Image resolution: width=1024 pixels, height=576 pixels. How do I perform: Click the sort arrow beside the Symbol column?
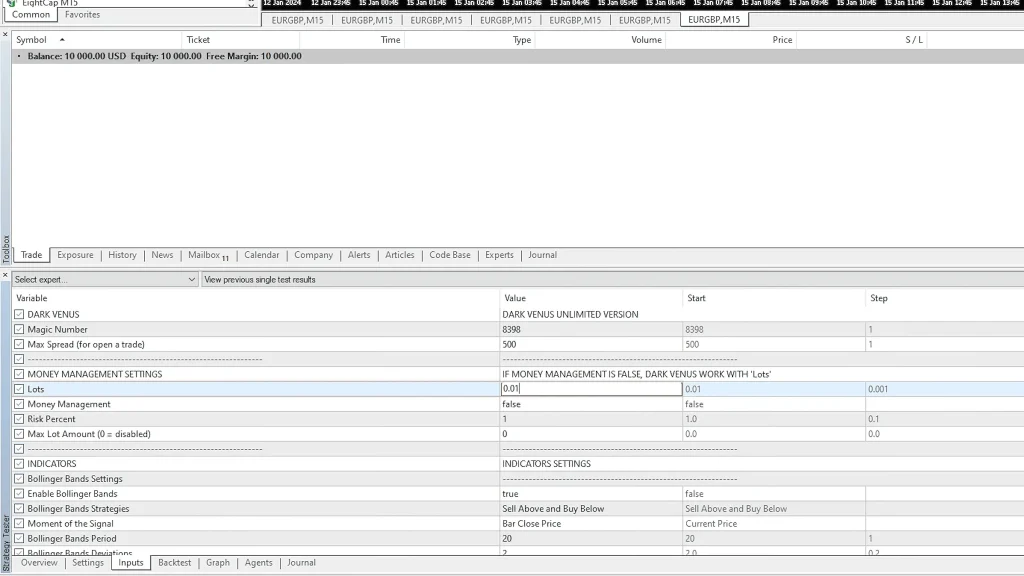point(62,40)
